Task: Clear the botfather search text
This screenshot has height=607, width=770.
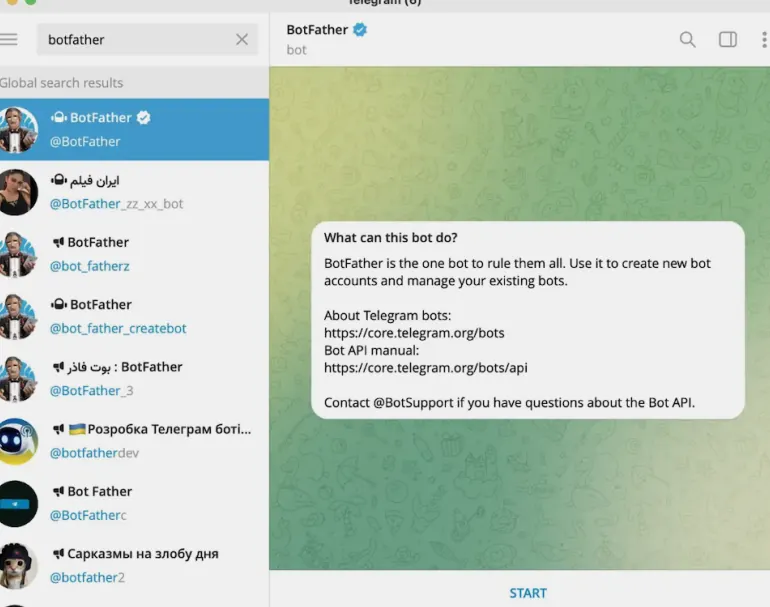Action: pos(242,39)
